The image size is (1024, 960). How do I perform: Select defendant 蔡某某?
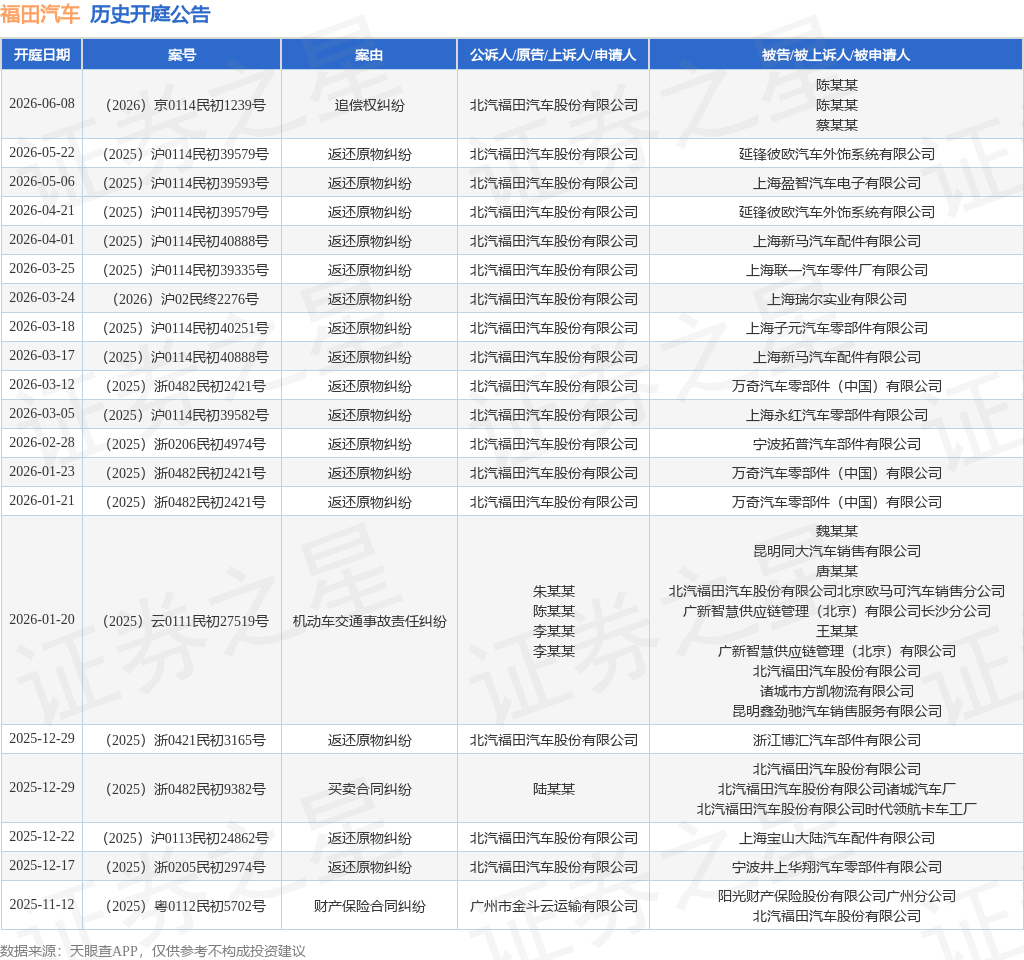837,125
